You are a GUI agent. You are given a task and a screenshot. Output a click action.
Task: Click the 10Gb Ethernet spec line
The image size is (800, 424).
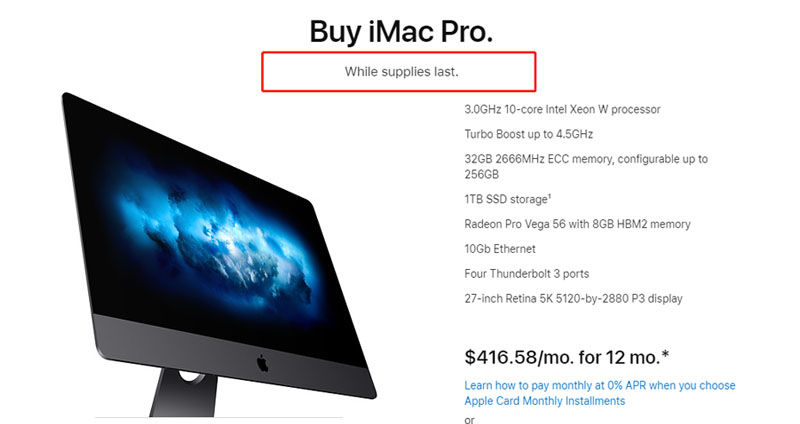point(500,249)
